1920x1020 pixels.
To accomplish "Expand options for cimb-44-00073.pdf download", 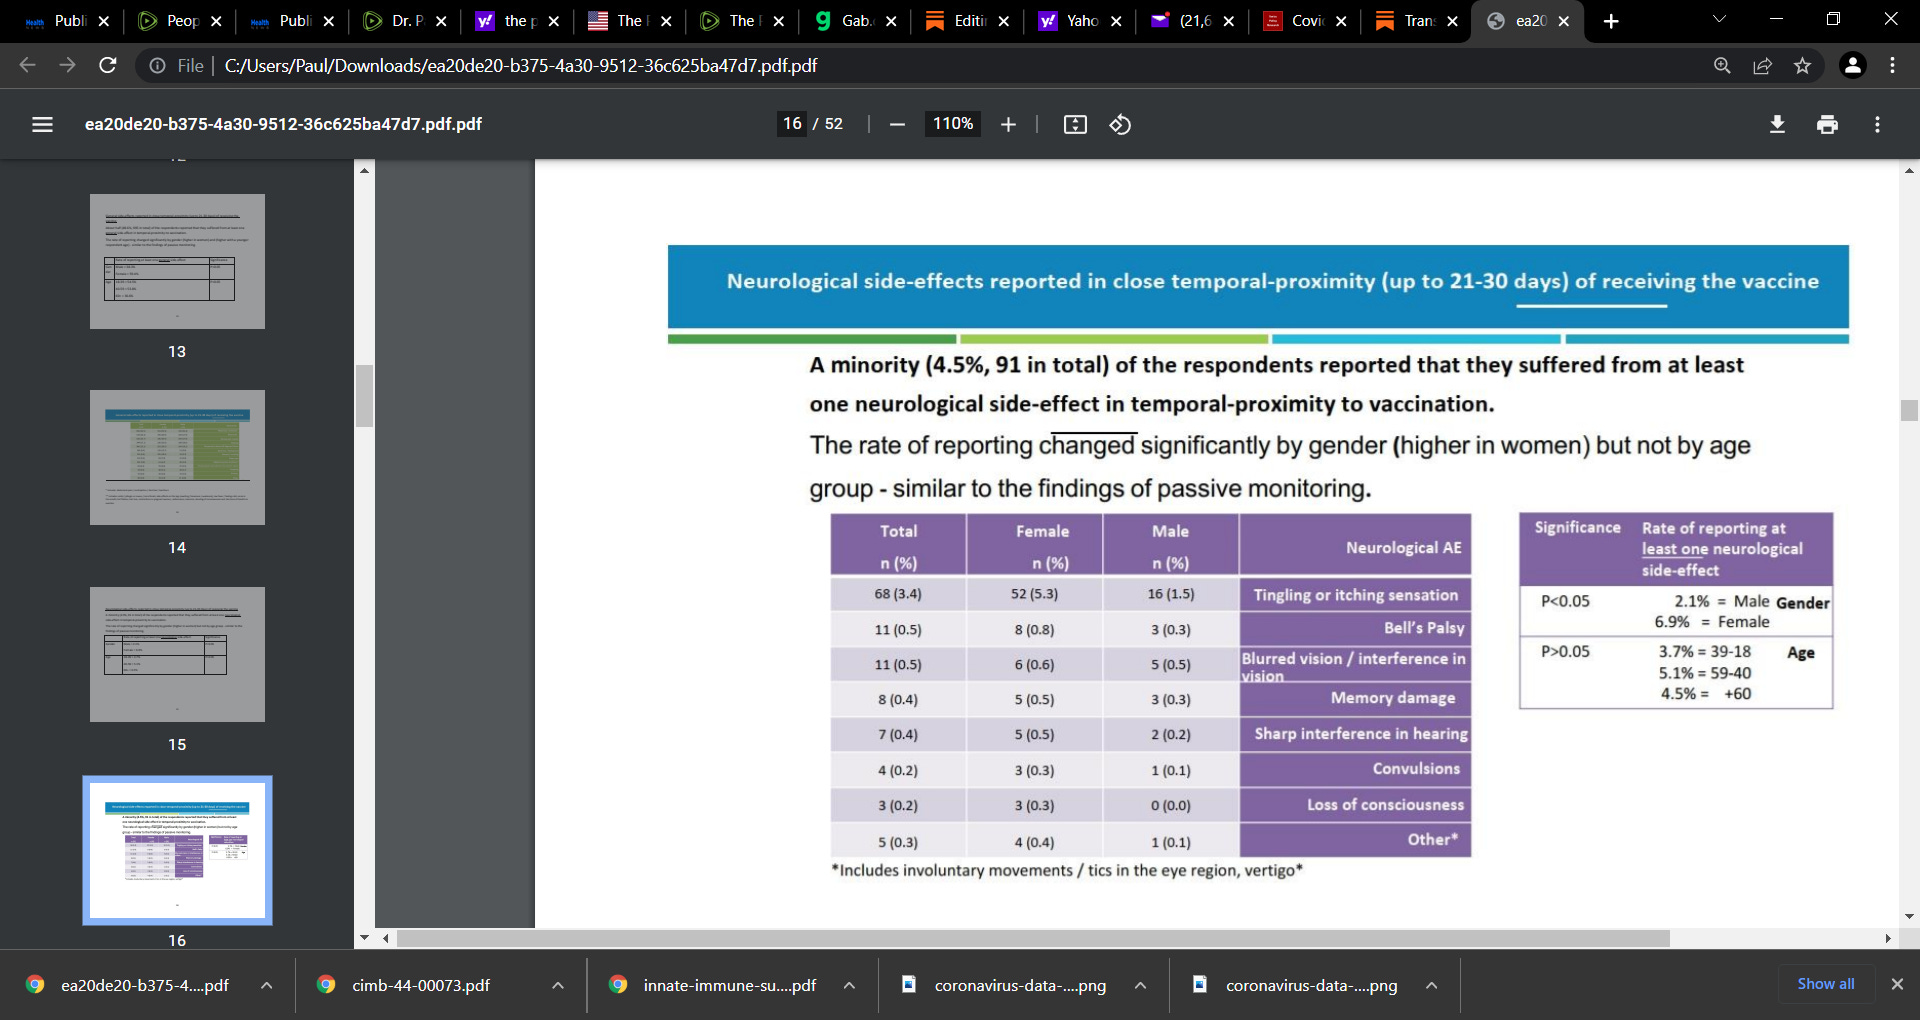I will (x=557, y=985).
